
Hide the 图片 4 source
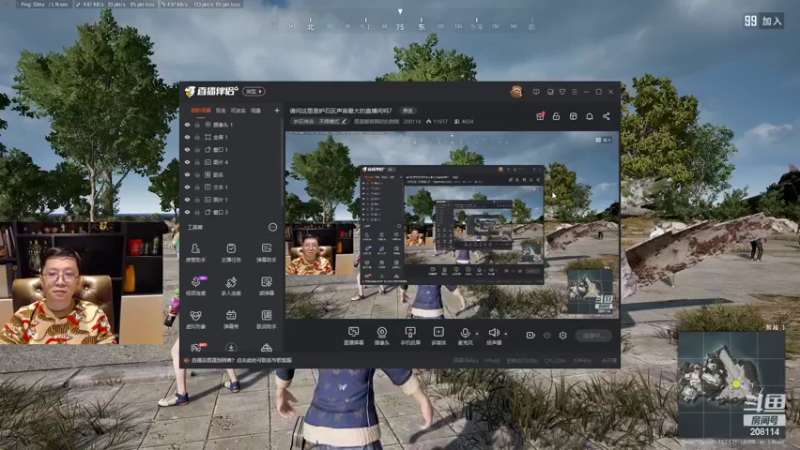click(187, 162)
